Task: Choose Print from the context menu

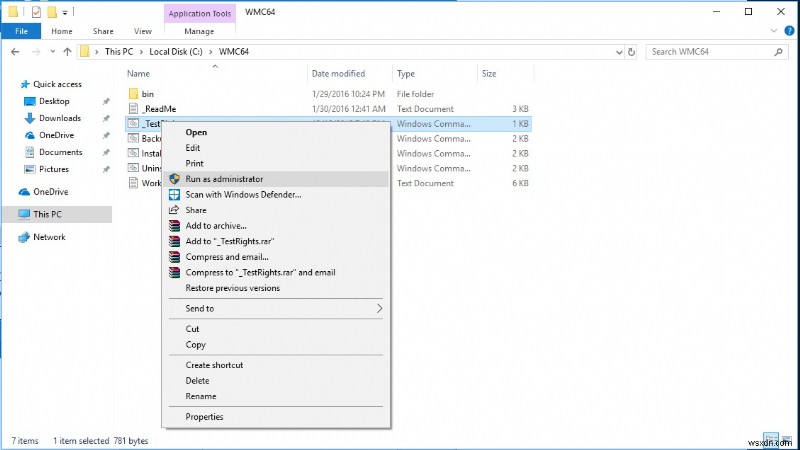Action: click(x=194, y=163)
